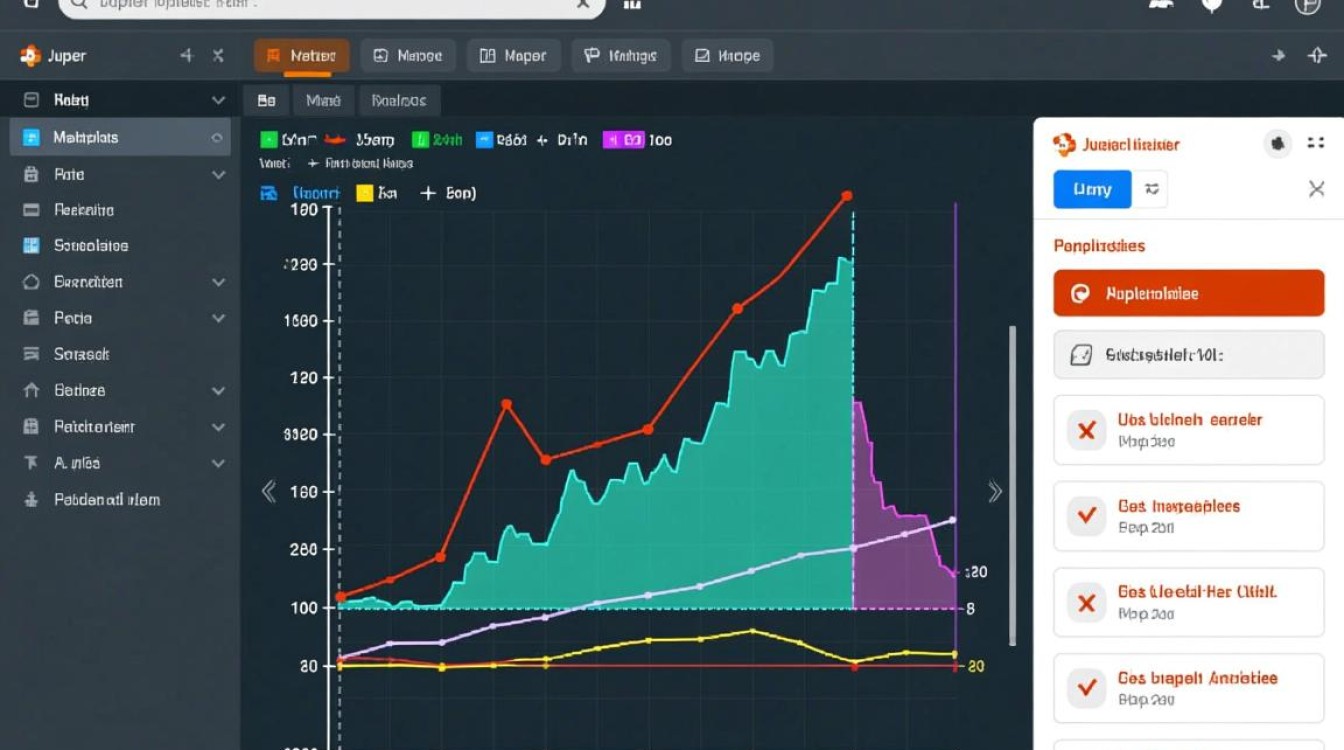Toggle the checkmark box on the second checklist item
The image size is (1344, 750).
[1085, 516]
